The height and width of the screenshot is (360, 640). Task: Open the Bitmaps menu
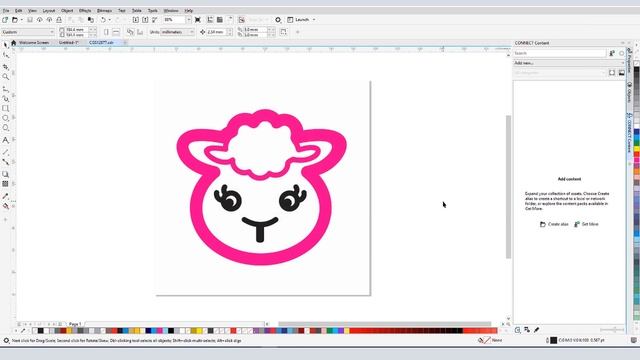[x=104, y=11]
